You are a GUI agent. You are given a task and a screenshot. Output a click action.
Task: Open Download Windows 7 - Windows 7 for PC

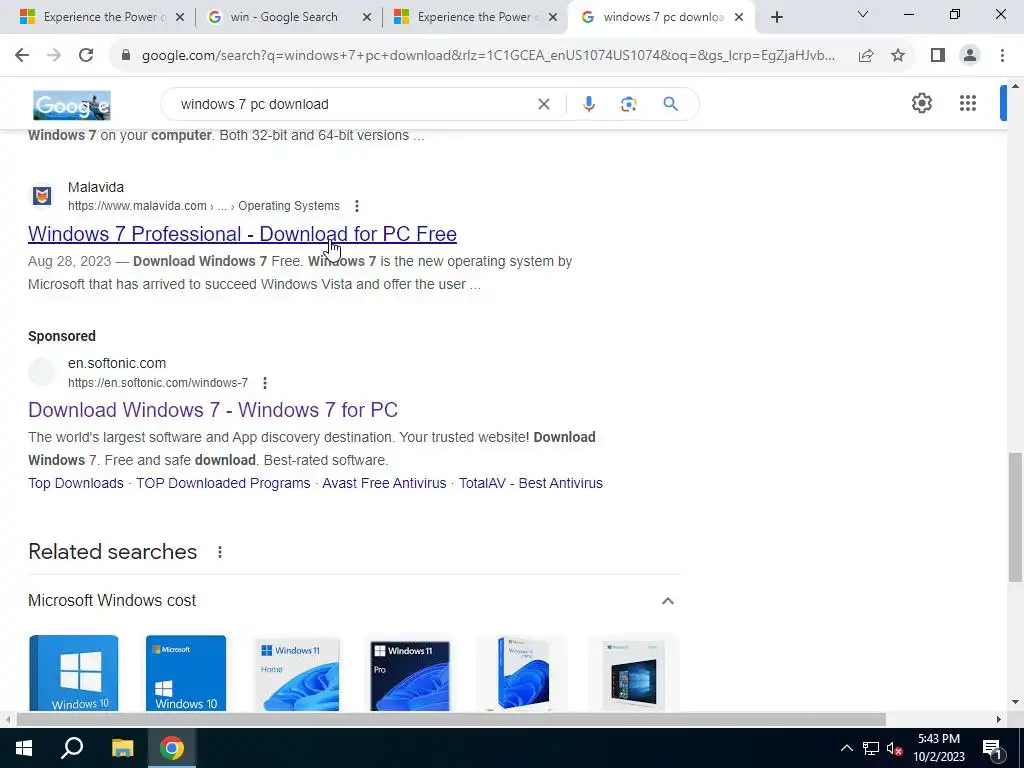213,410
